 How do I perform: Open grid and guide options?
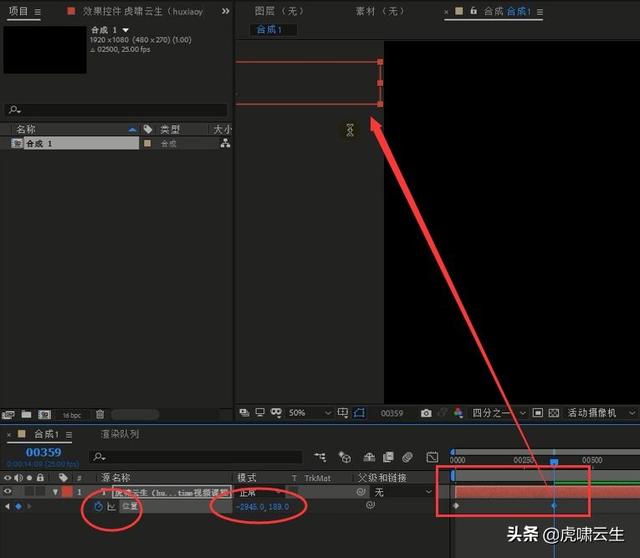pyautogui.click(x=342, y=413)
